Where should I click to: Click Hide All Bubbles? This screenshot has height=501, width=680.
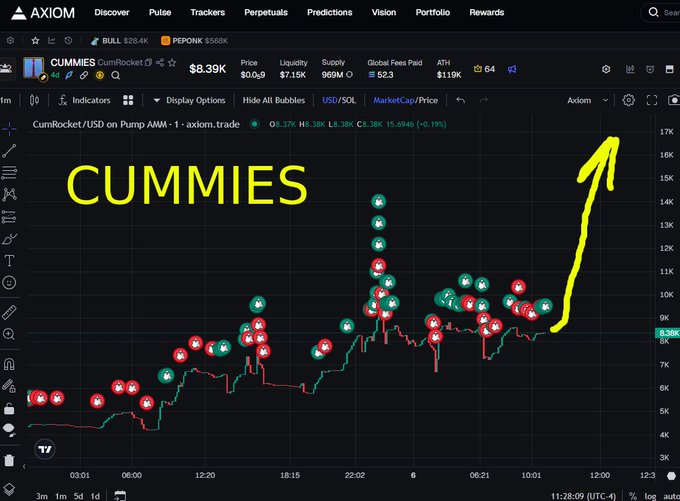click(274, 101)
